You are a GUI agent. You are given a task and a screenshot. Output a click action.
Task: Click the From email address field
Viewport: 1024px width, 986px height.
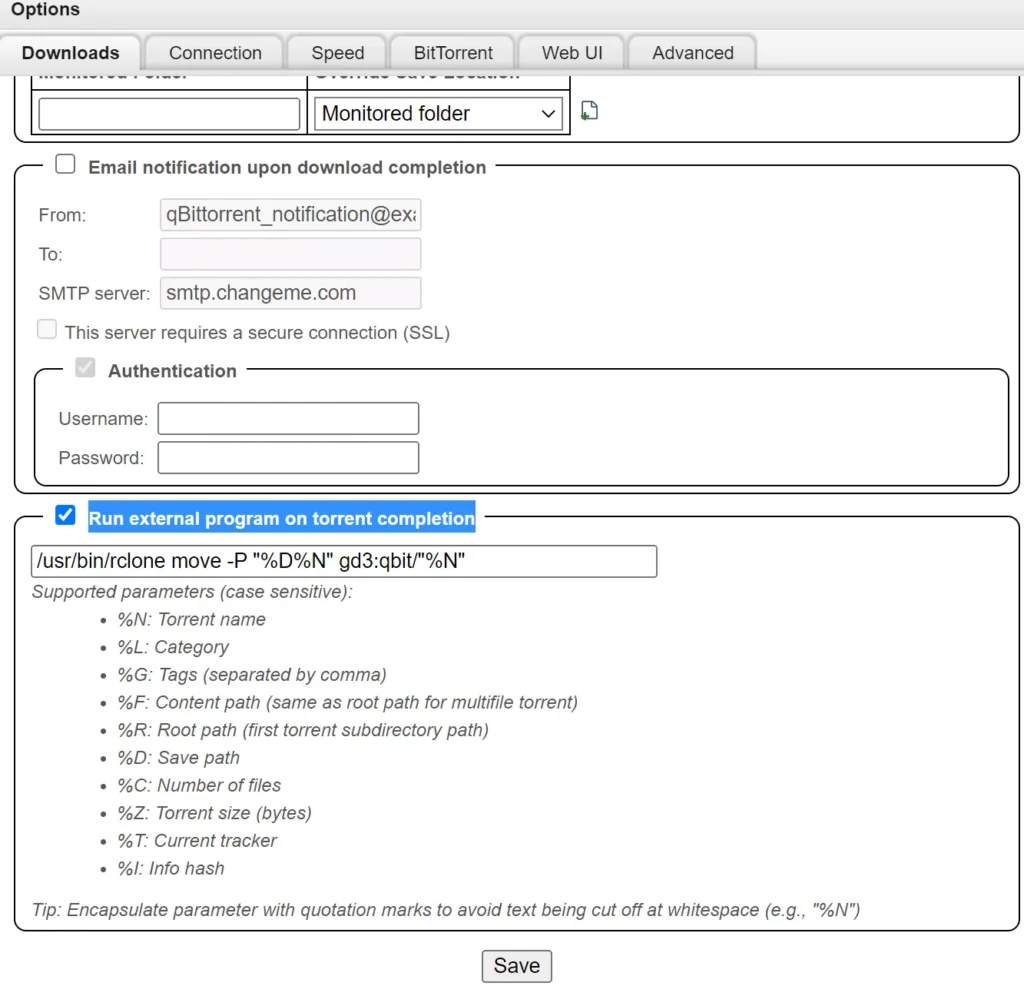click(x=290, y=214)
